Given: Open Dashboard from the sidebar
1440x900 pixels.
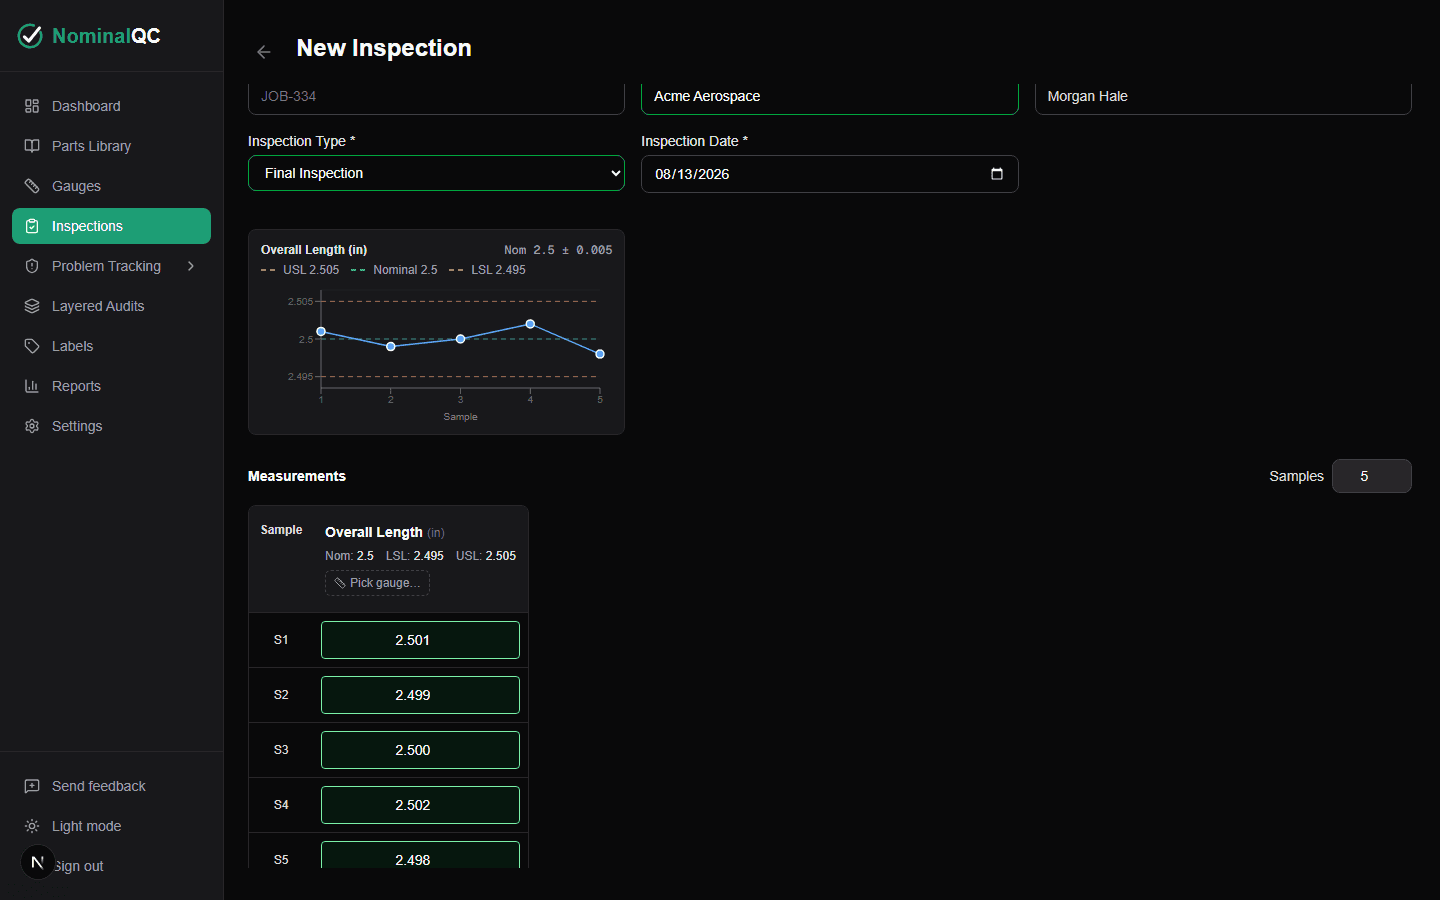Looking at the screenshot, I should (111, 106).
